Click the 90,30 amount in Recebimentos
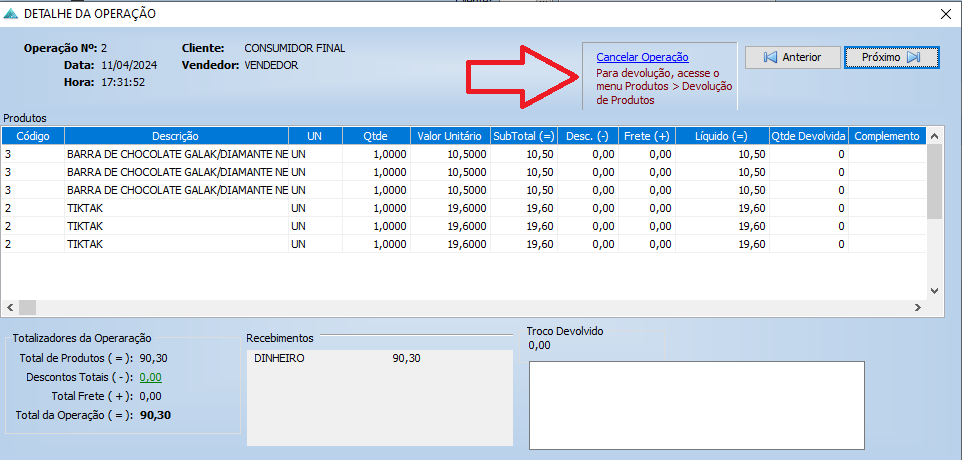This screenshot has height=460, width=962. (406, 358)
